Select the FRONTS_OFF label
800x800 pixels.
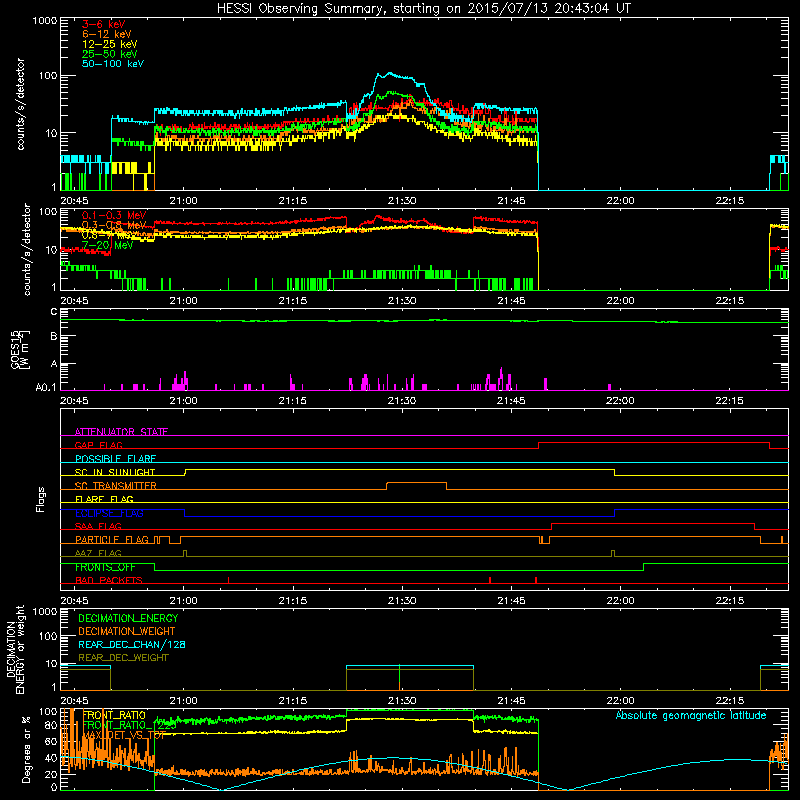pyautogui.click(x=105, y=567)
